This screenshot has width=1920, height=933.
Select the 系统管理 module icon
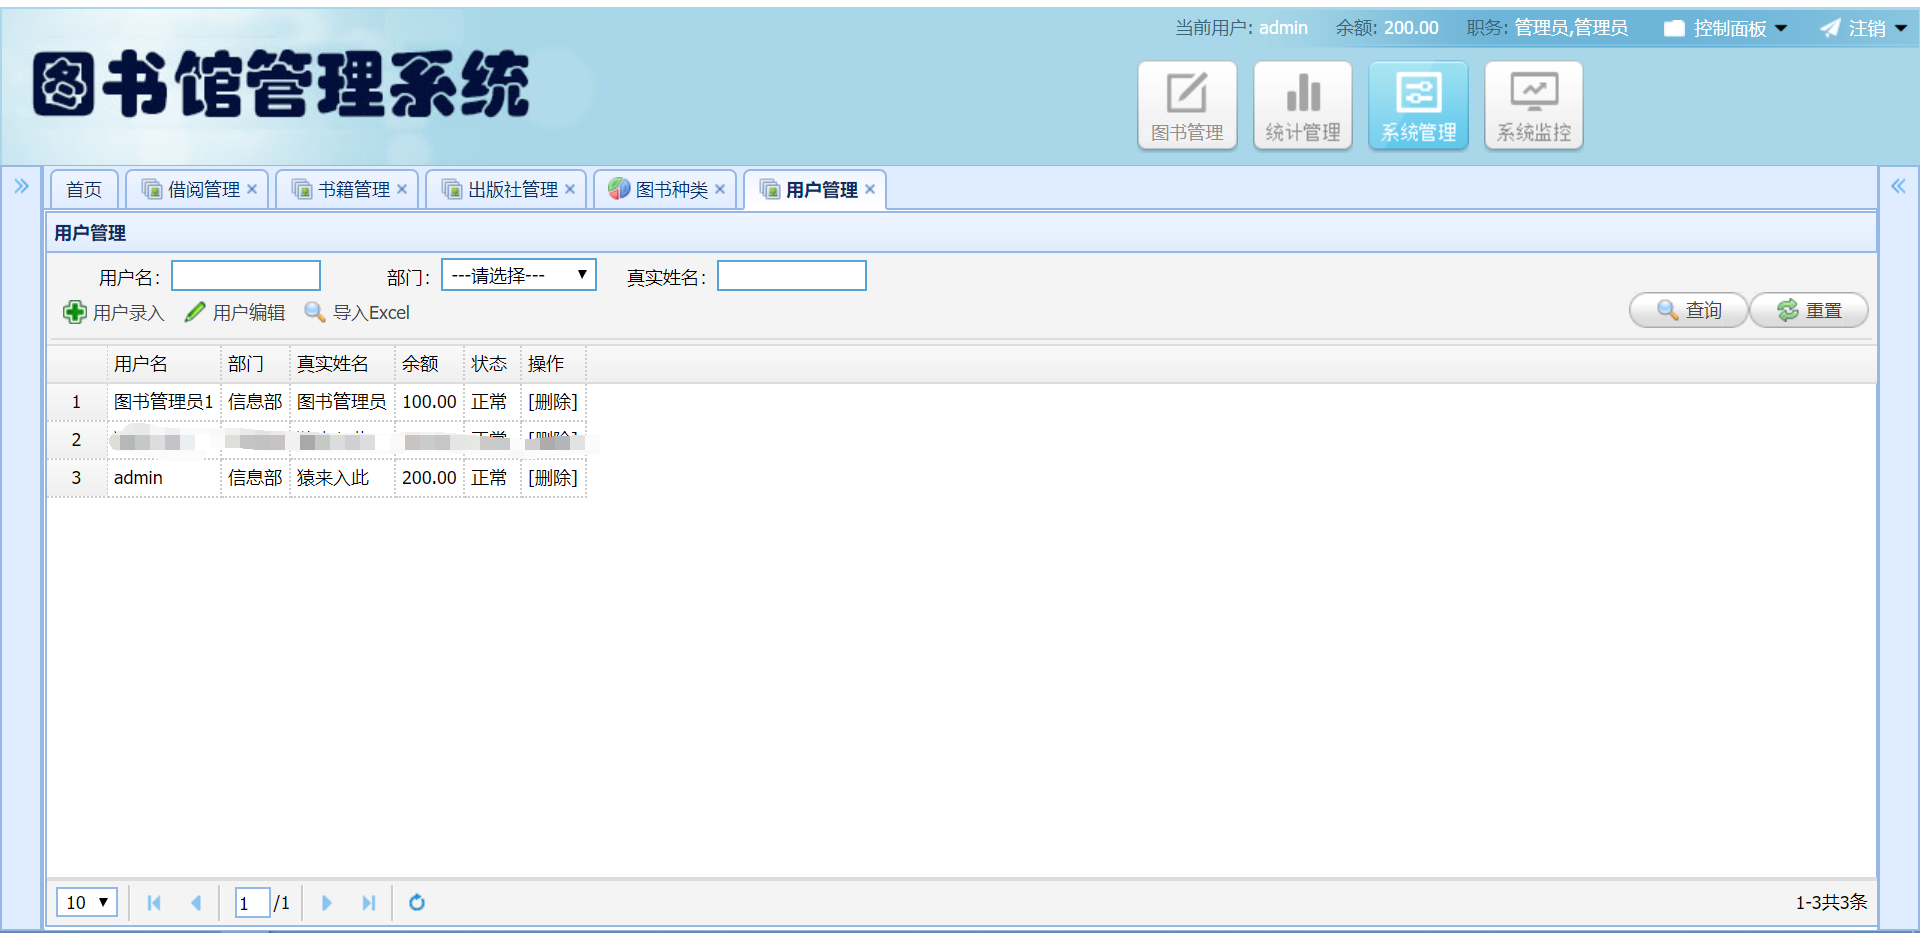(x=1417, y=104)
